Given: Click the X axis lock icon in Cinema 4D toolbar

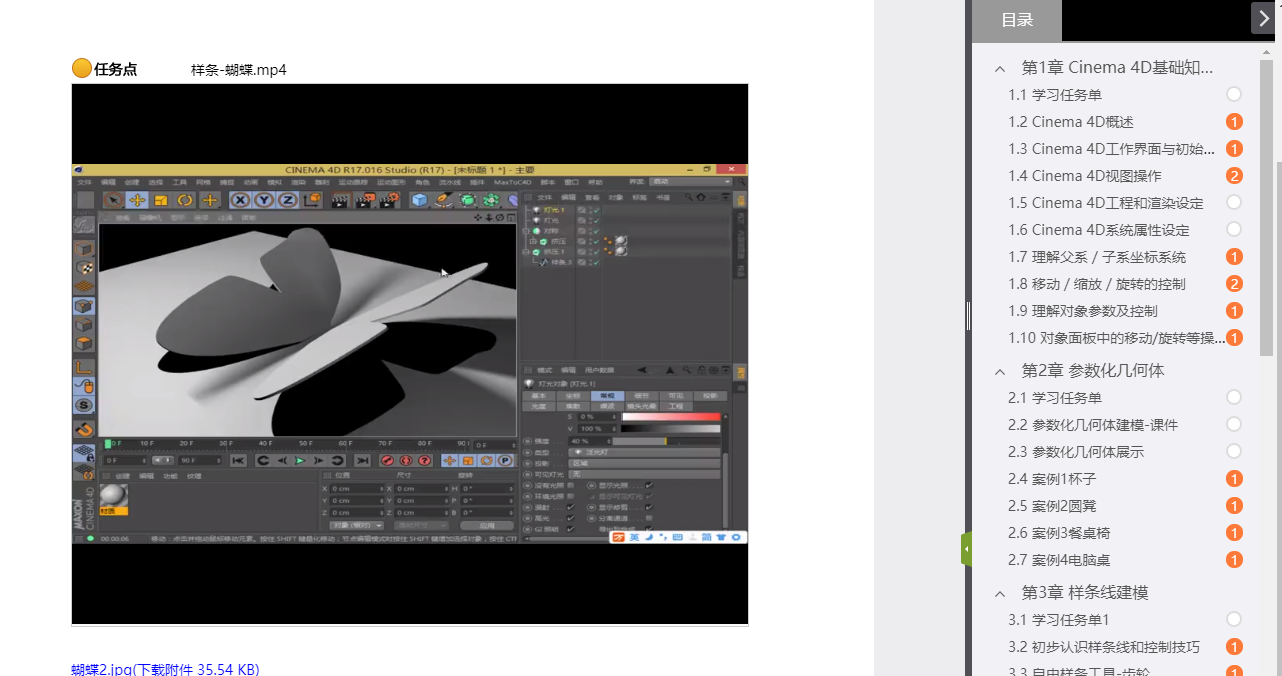Looking at the screenshot, I should pos(240,200).
